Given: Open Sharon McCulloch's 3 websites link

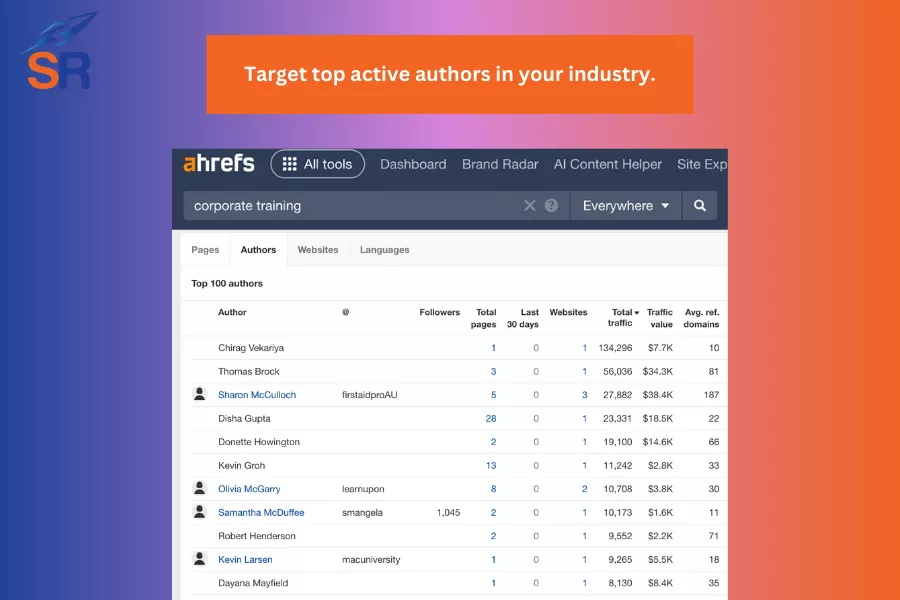Looking at the screenshot, I should tap(584, 395).
